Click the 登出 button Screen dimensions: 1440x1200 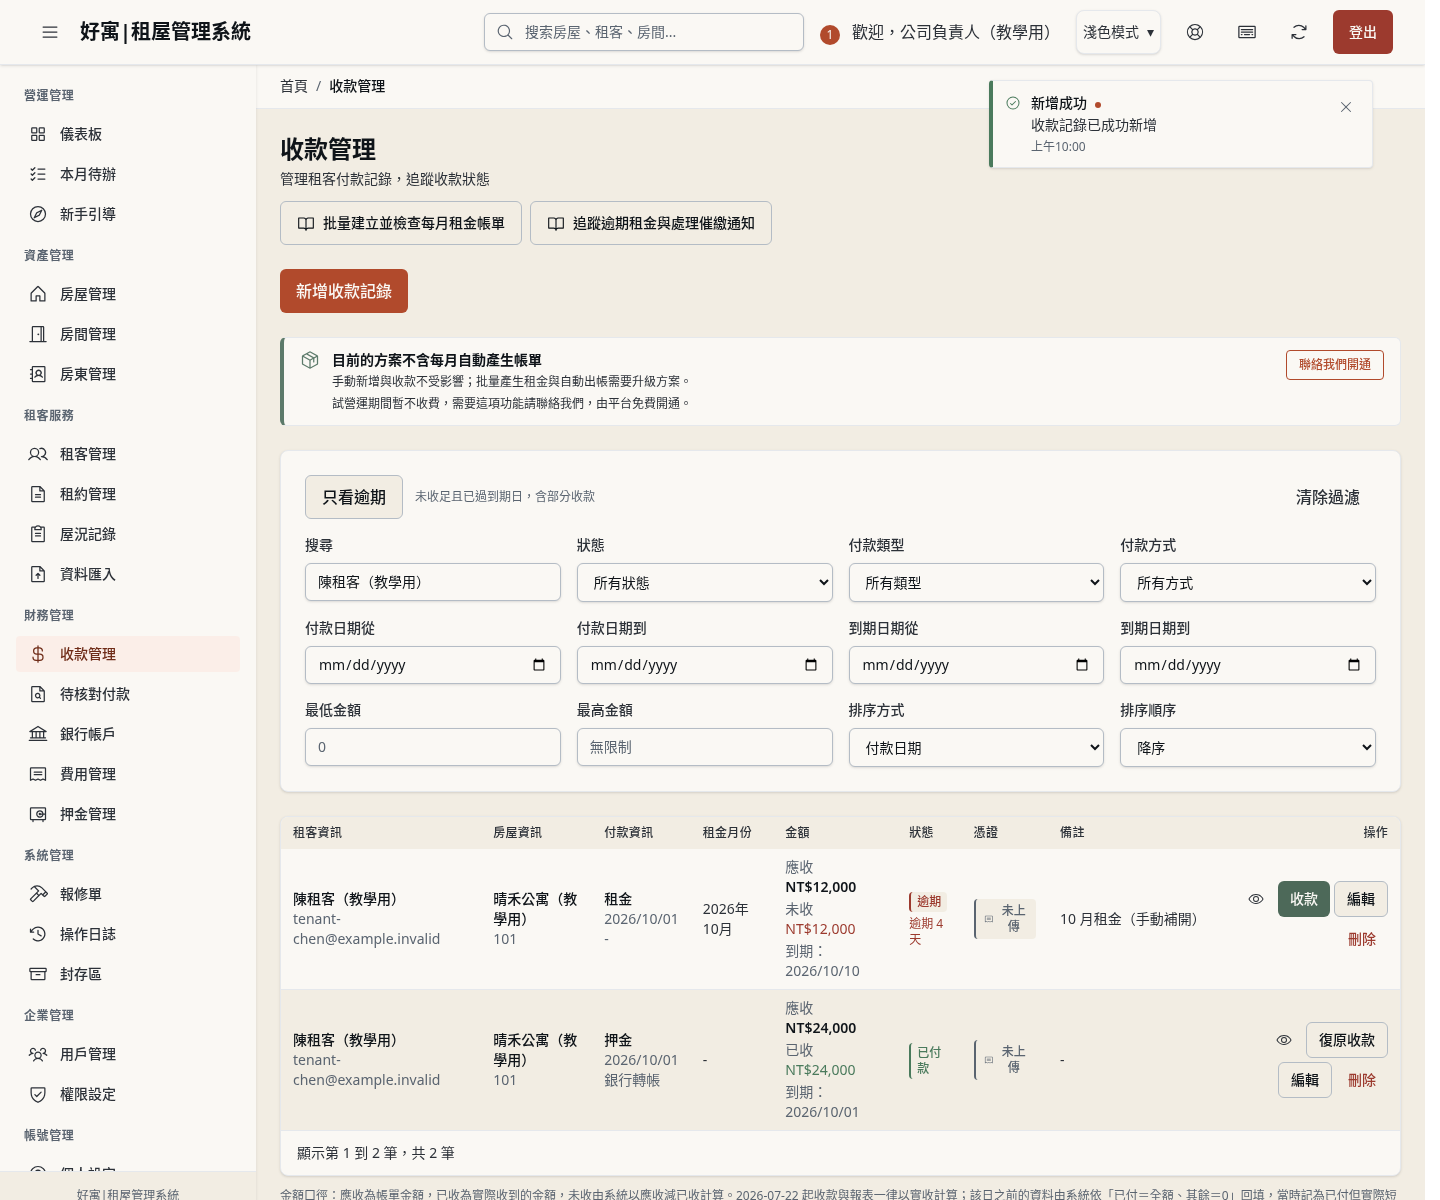tap(1363, 32)
